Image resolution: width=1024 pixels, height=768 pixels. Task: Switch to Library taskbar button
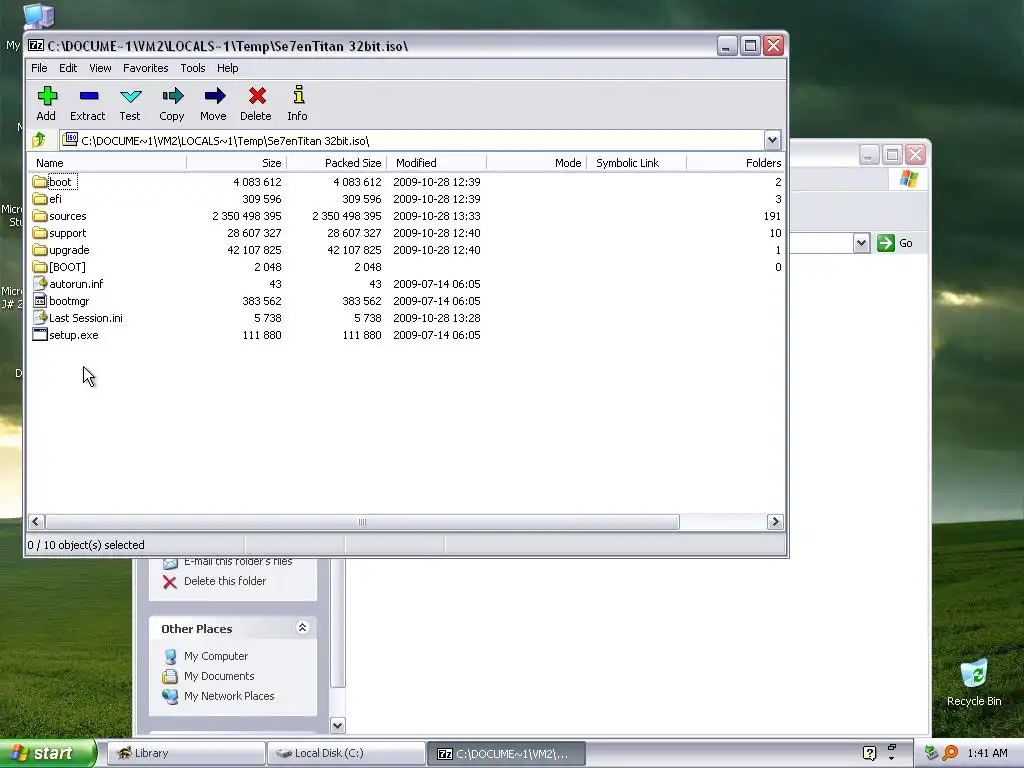[x=185, y=753]
